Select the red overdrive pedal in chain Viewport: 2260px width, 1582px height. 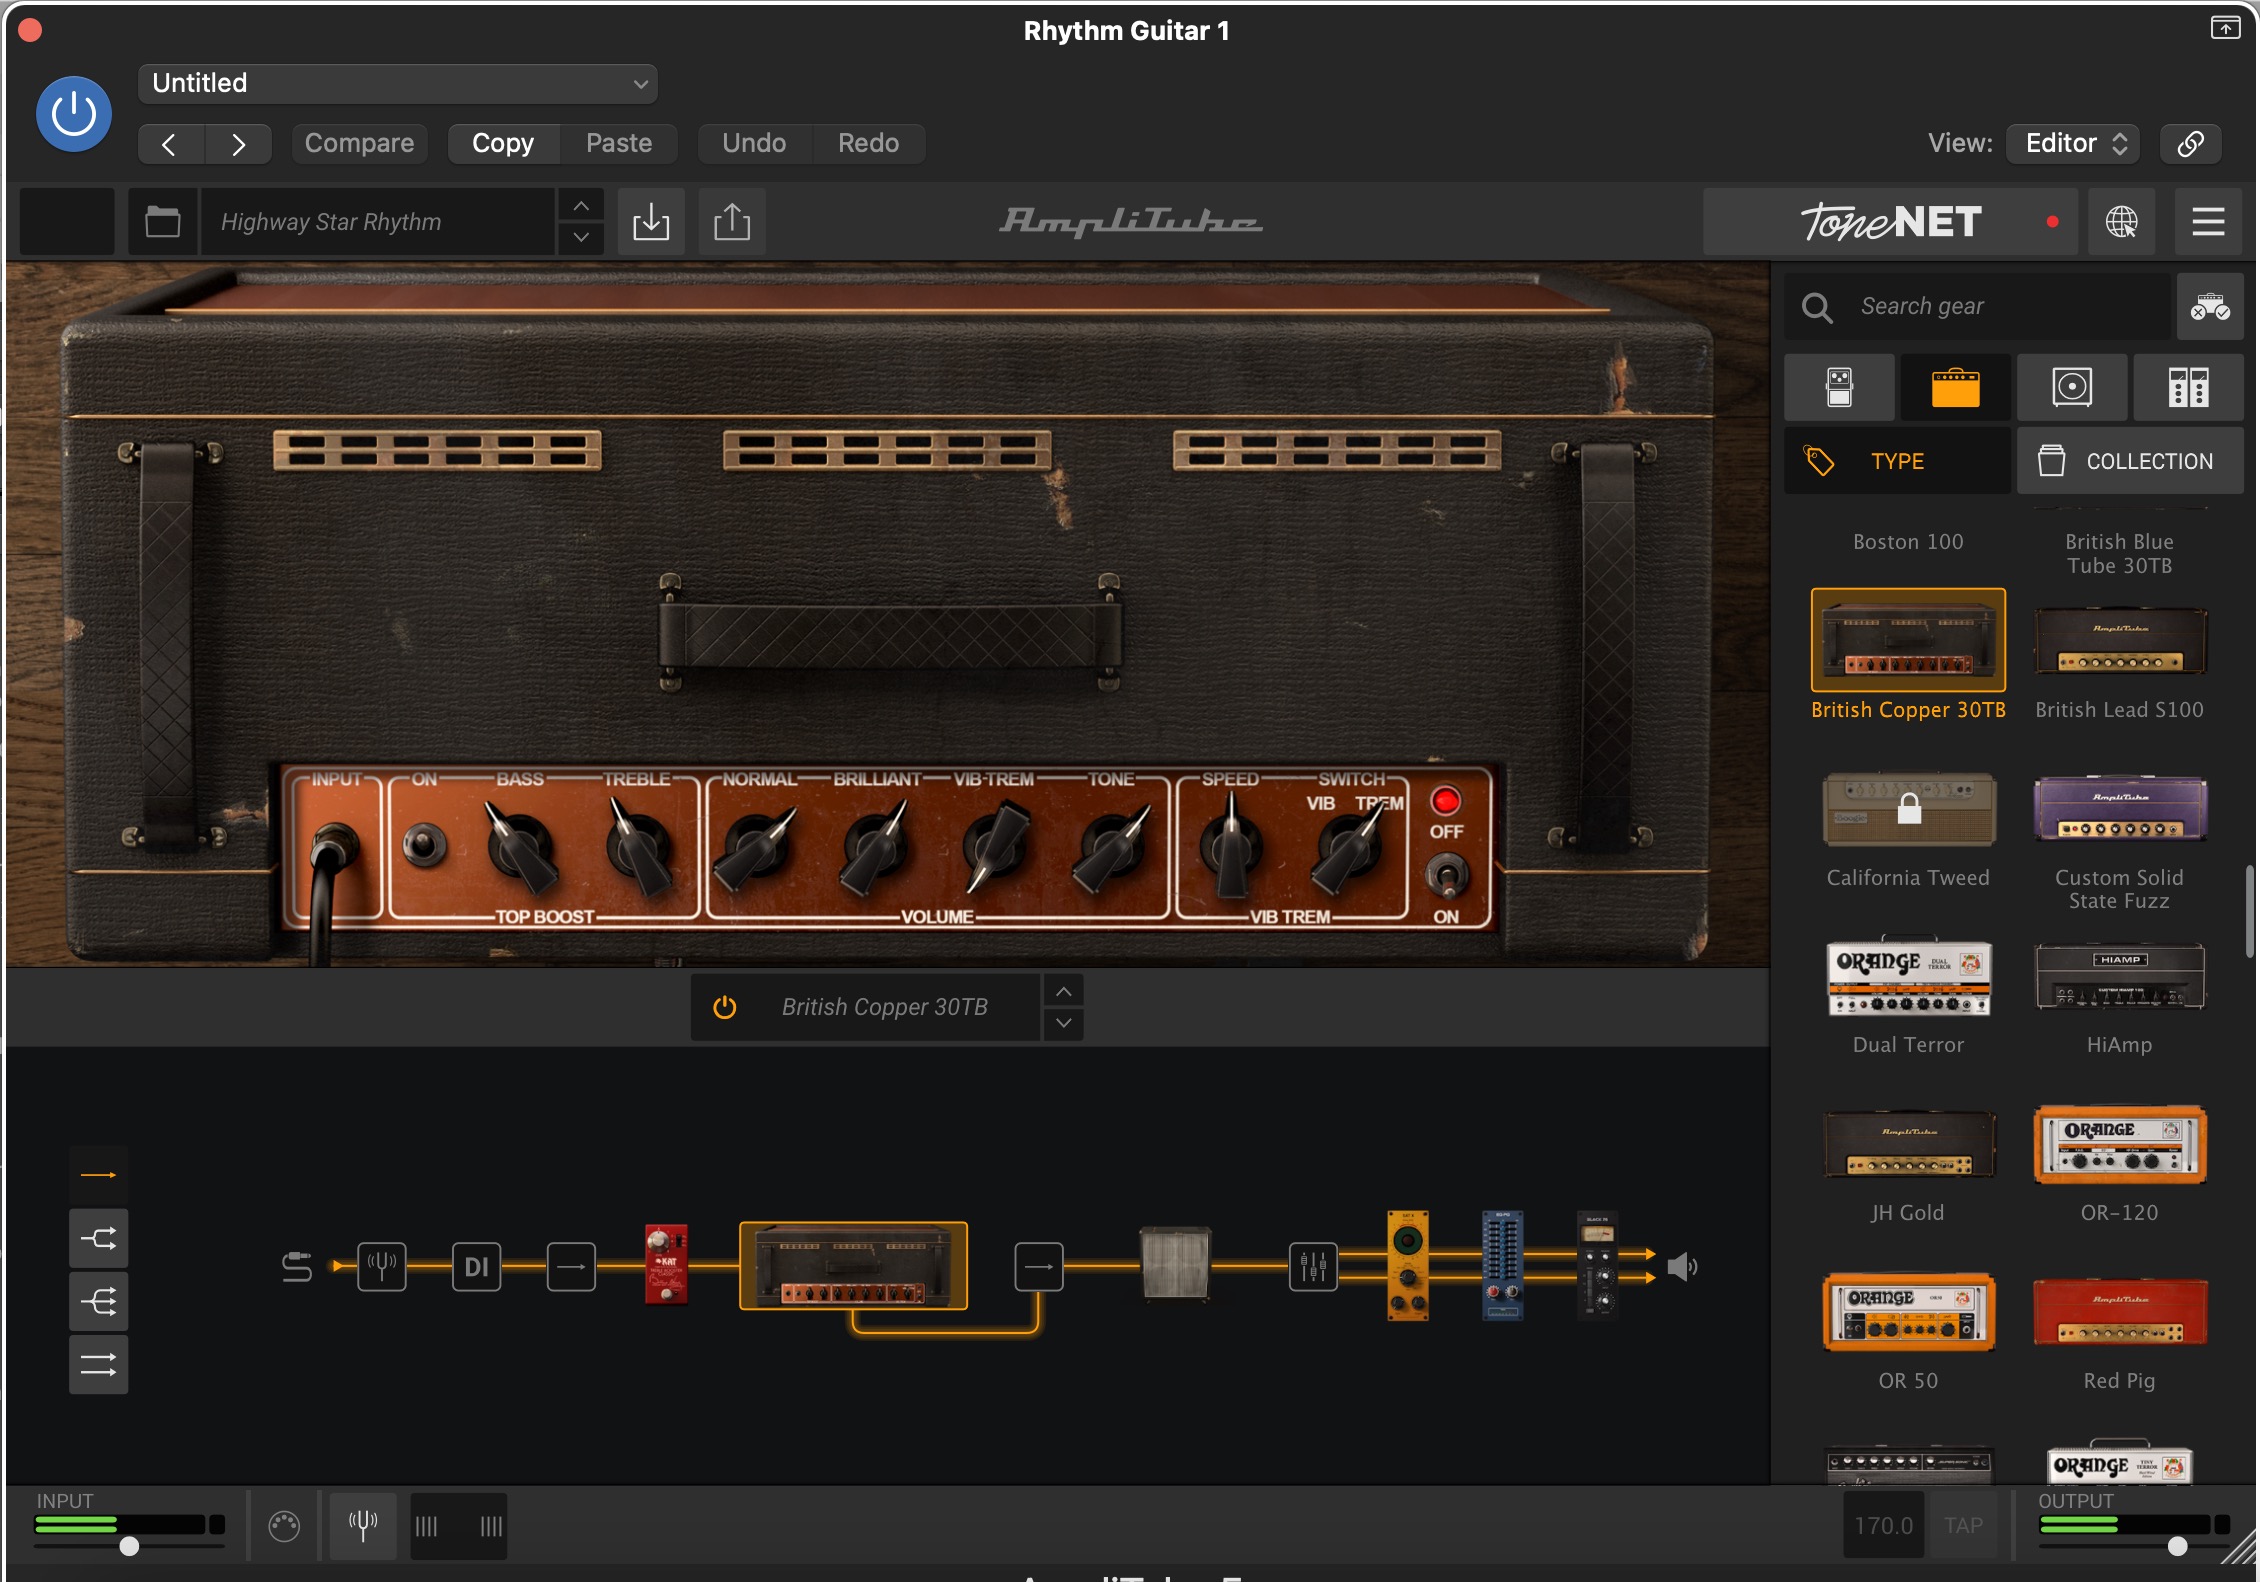click(666, 1264)
